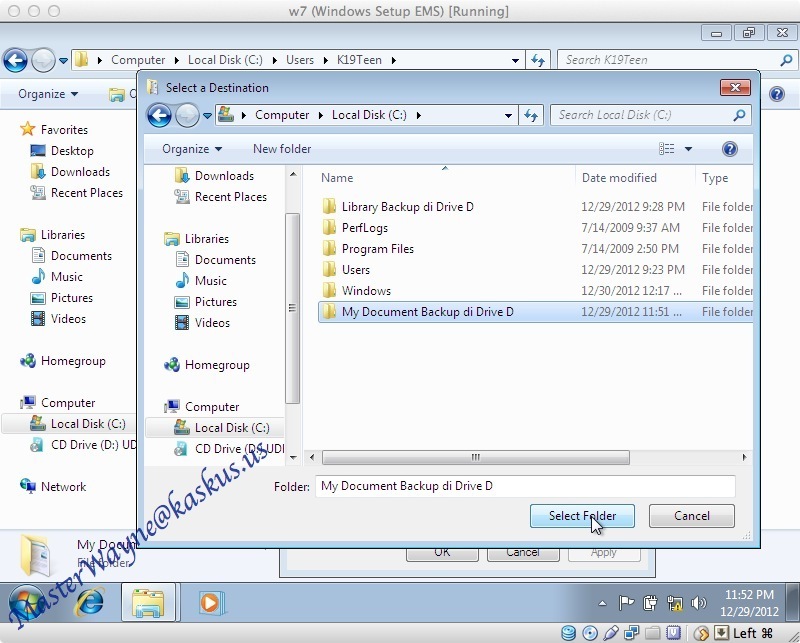Select the Windows folder in the file list
Viewport: 800px width, 643px height.
[535, 290]
